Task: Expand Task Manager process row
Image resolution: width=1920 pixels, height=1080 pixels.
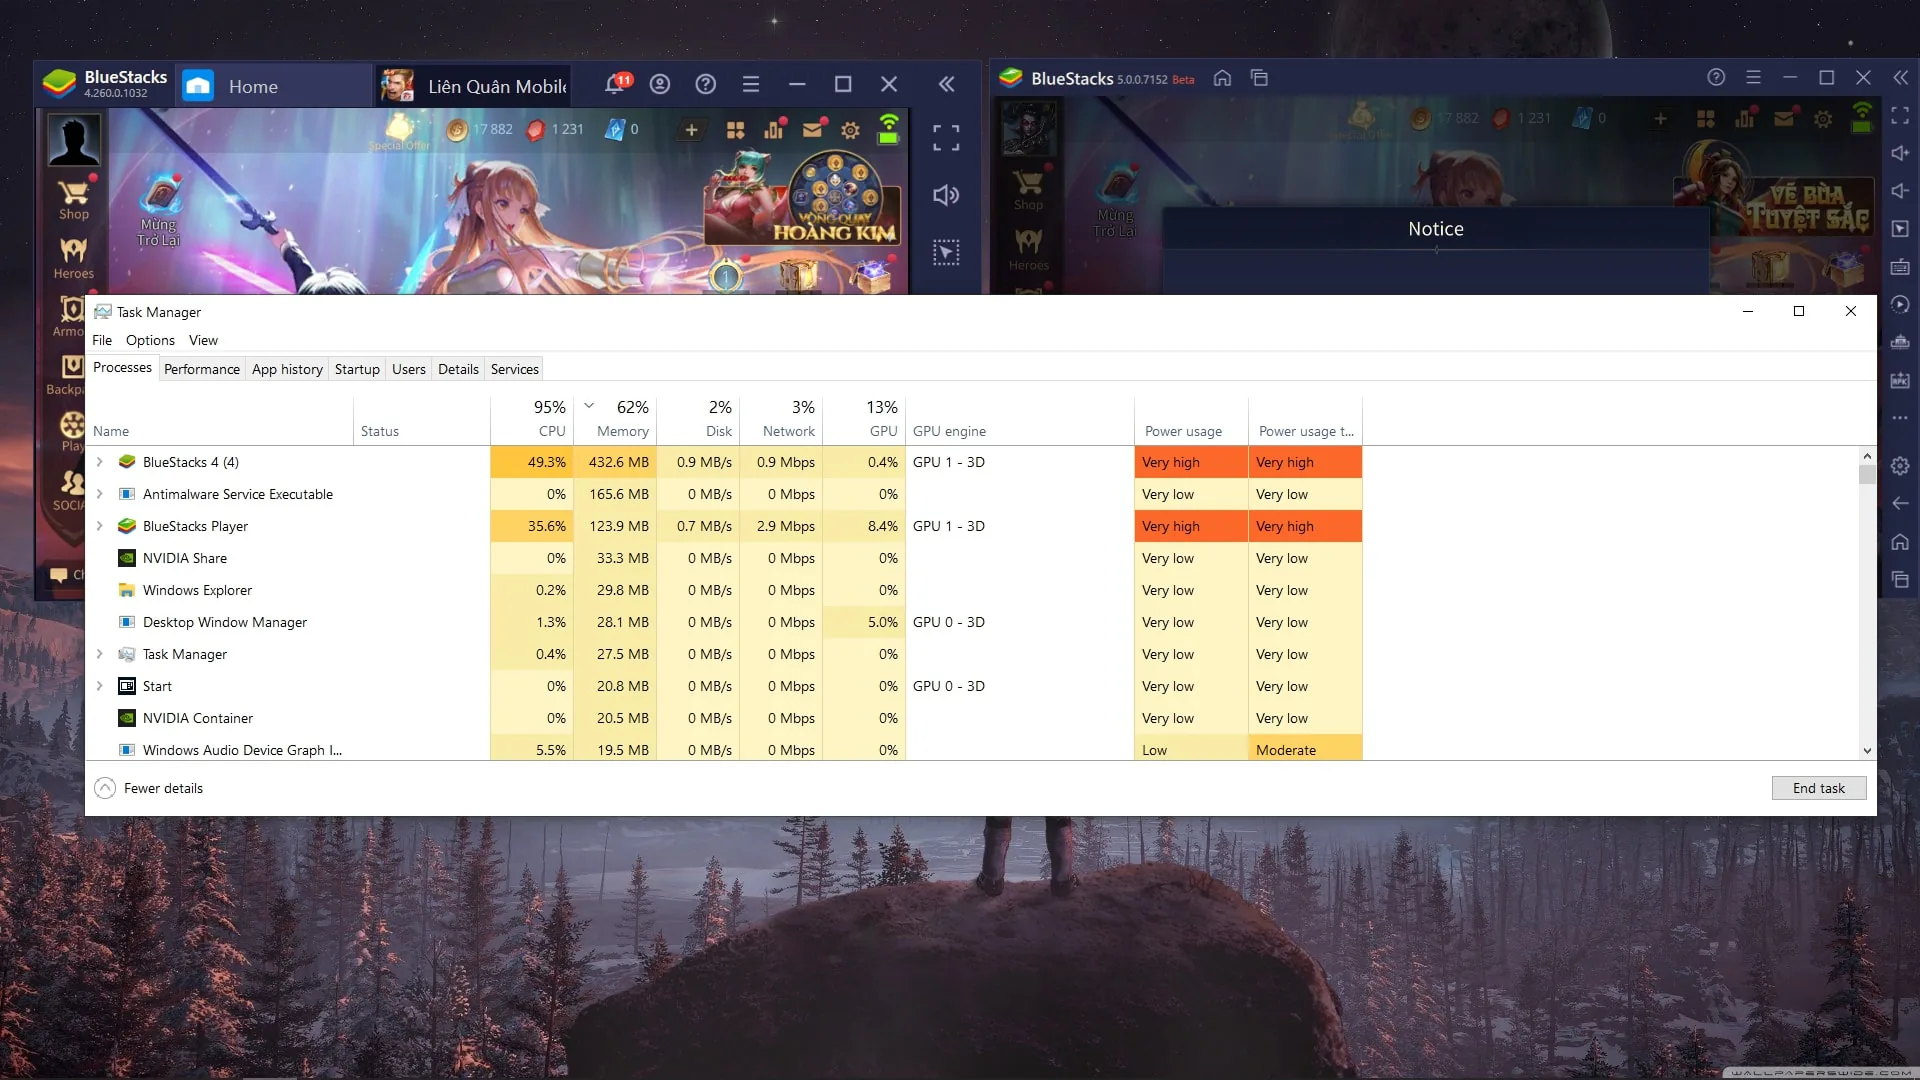Action: [x=100, y=654]
